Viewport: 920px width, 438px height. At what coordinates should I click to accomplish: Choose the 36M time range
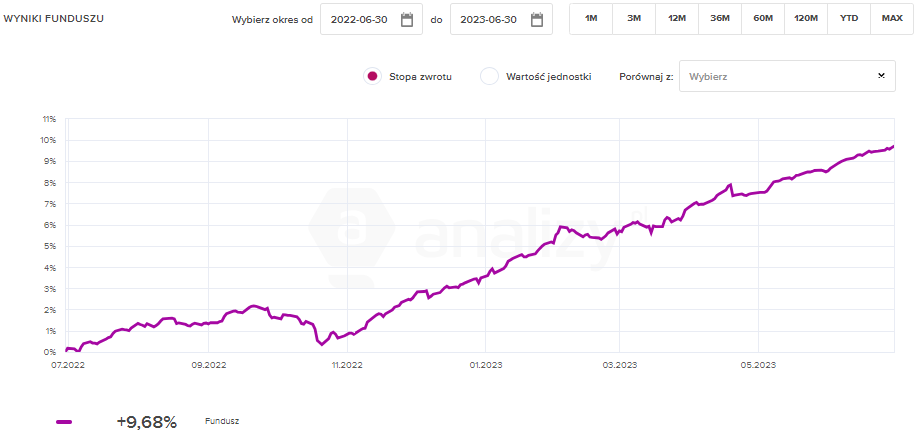tap(720, 19)
